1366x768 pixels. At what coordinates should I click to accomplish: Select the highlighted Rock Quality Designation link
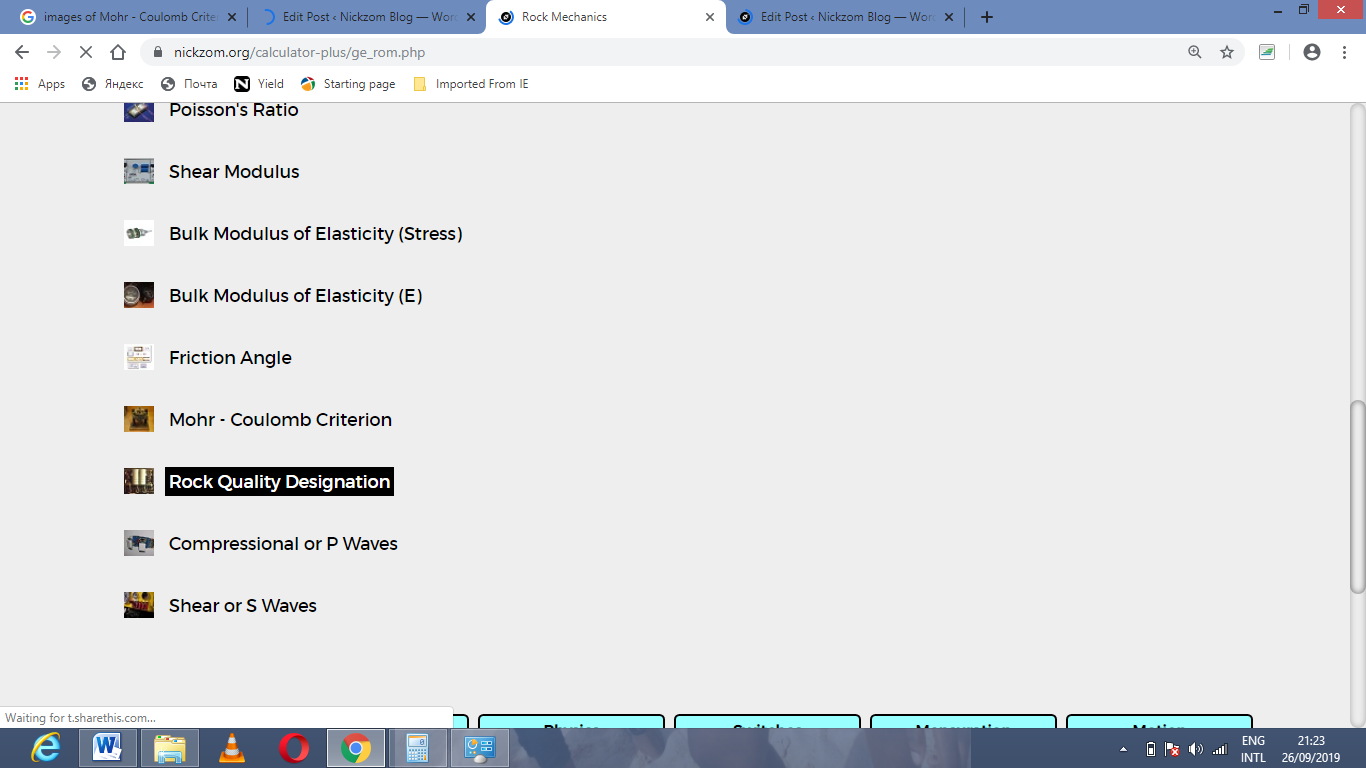tap(279, 482)
